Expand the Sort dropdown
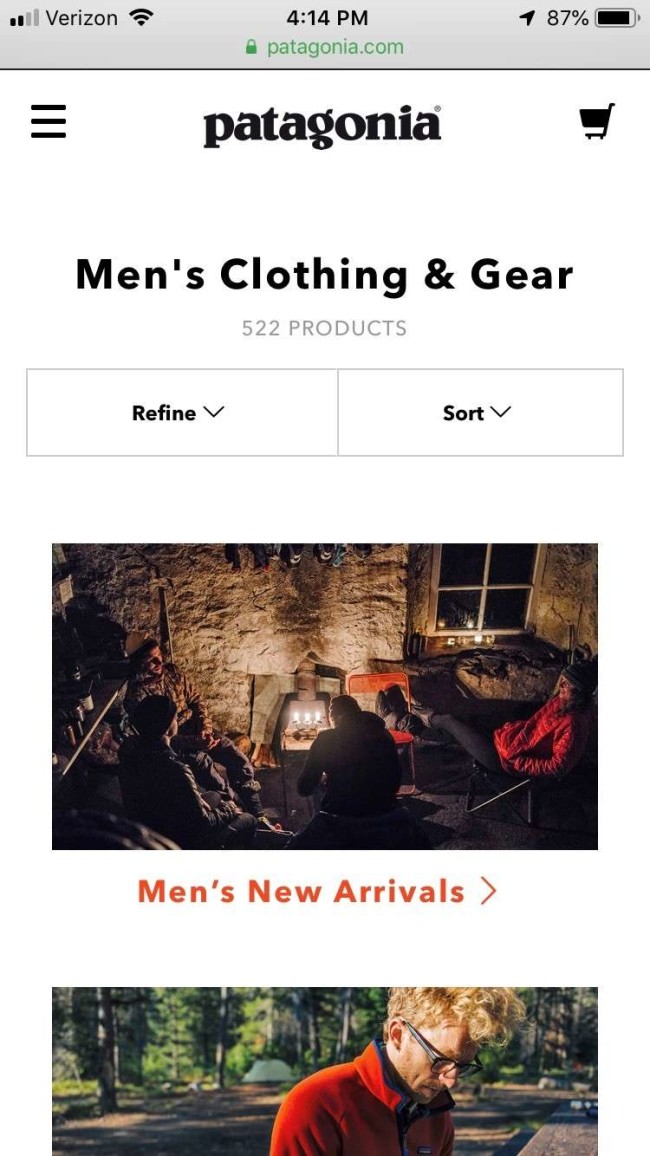 pyautogui.click(x=480, y=413)
